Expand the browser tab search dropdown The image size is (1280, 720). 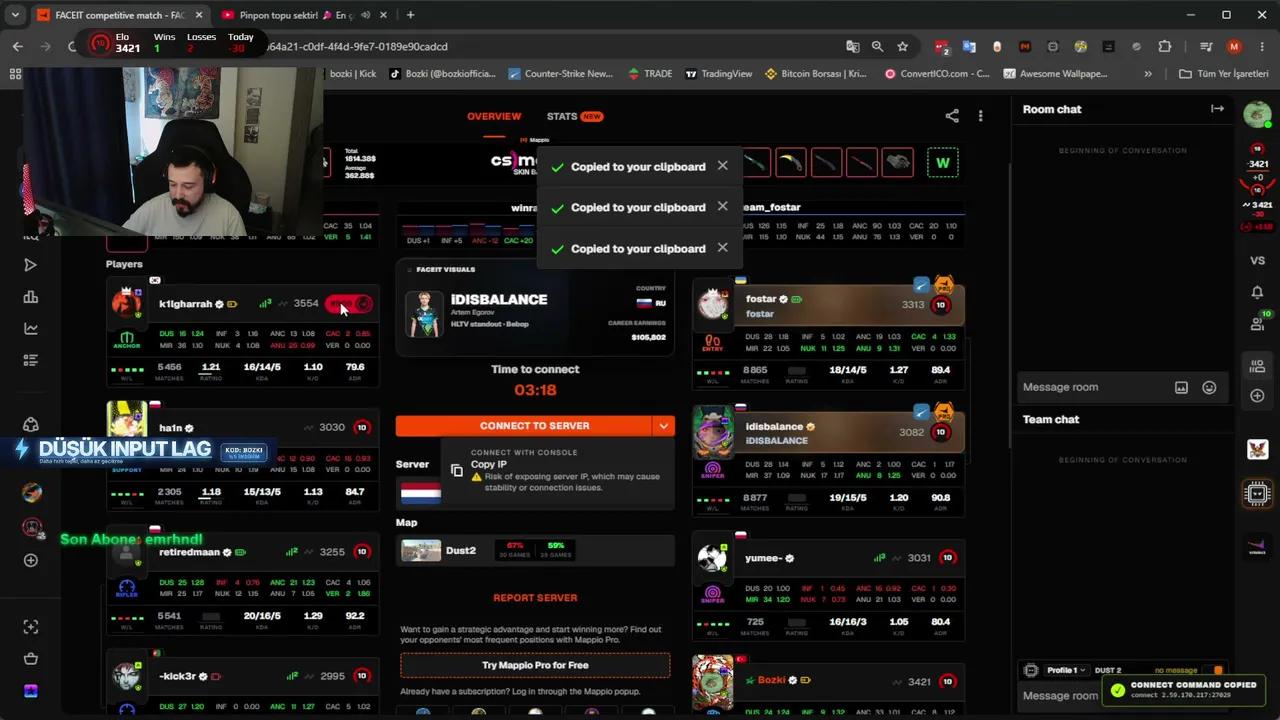pos(15,15)
